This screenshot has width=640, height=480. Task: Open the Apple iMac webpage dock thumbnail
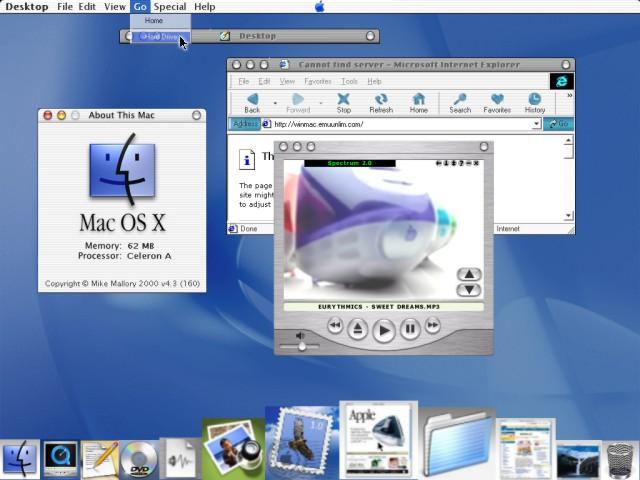point(378,439)
